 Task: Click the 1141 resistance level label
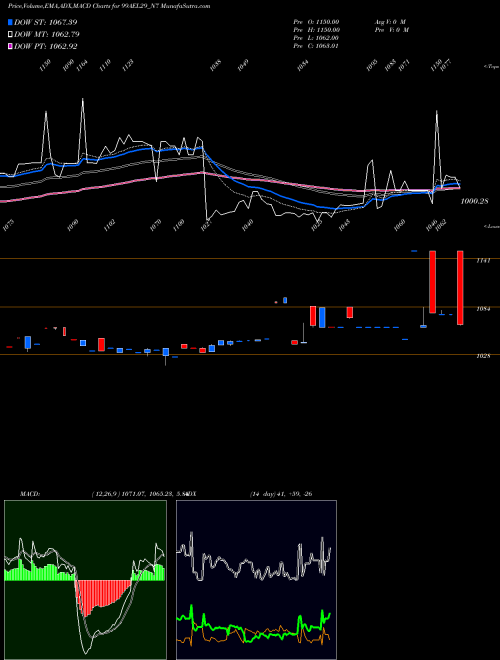tap(483, 261)
